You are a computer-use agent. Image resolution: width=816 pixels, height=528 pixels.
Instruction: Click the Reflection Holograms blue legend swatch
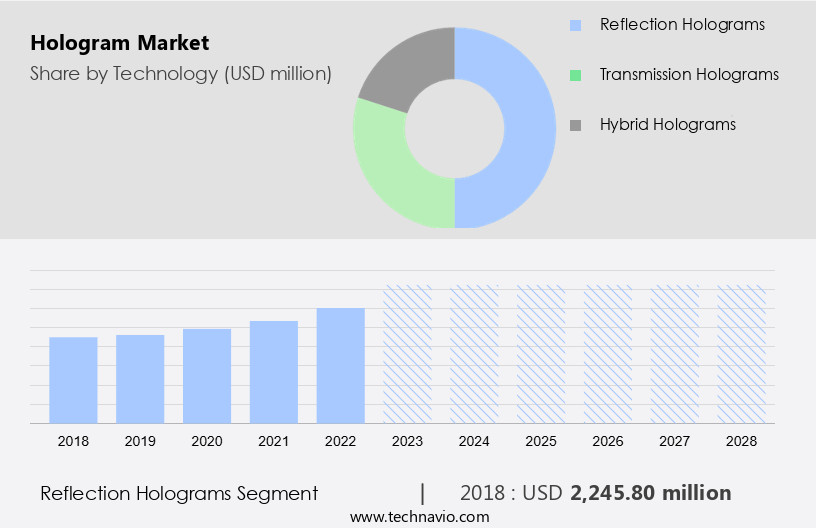coord(575,25)
